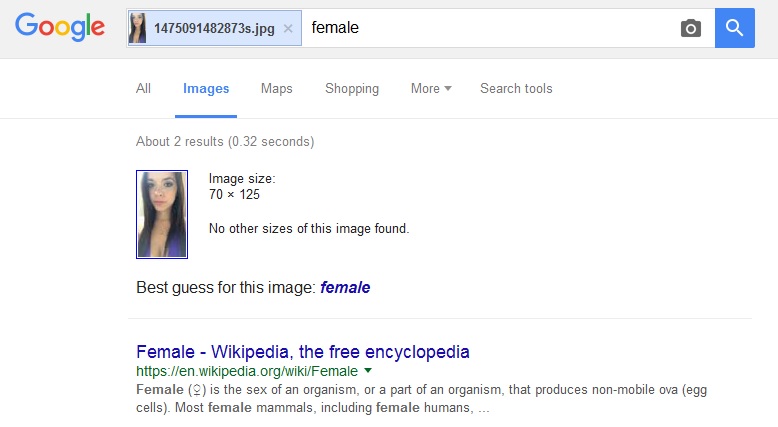
Task: Open Female - Wikipedia result title
Action: point(303,352)
